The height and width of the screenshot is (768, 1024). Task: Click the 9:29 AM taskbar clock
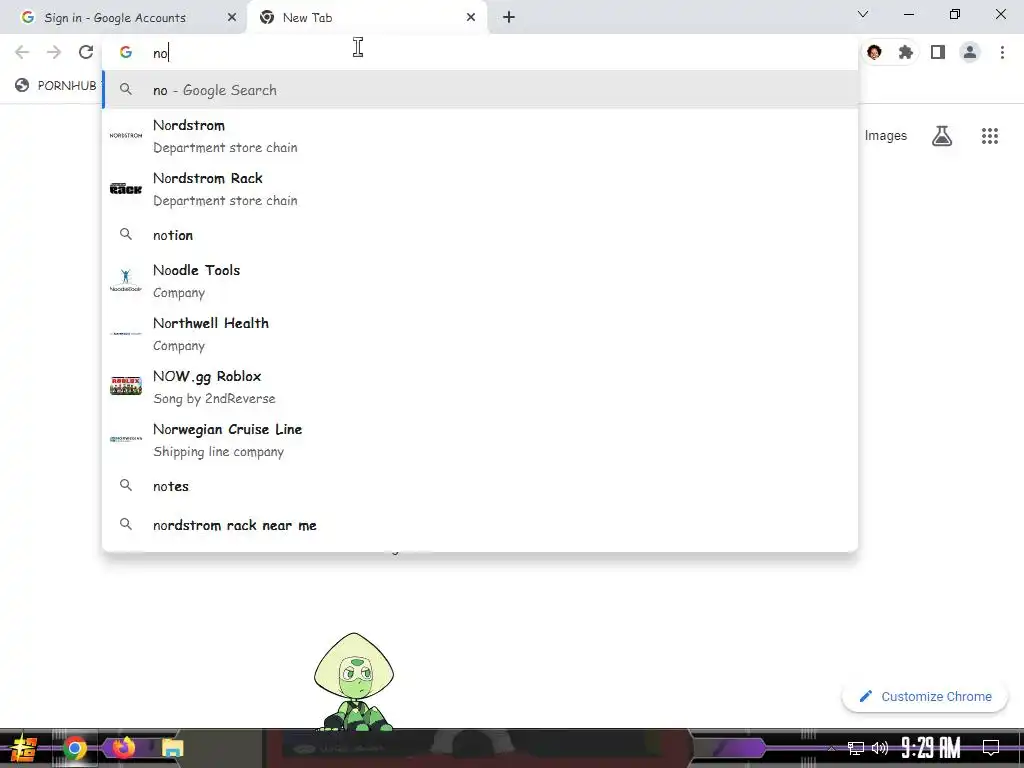pos(931,747)
